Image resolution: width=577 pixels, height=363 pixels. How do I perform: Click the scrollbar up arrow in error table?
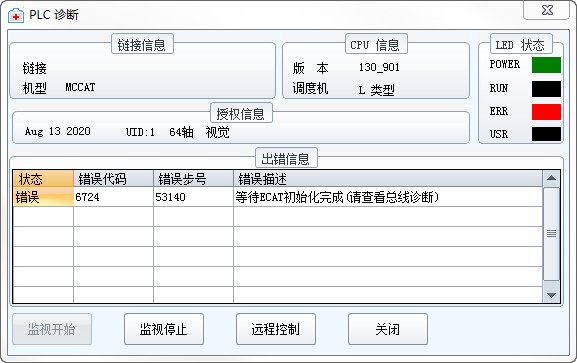click(551, 179)
